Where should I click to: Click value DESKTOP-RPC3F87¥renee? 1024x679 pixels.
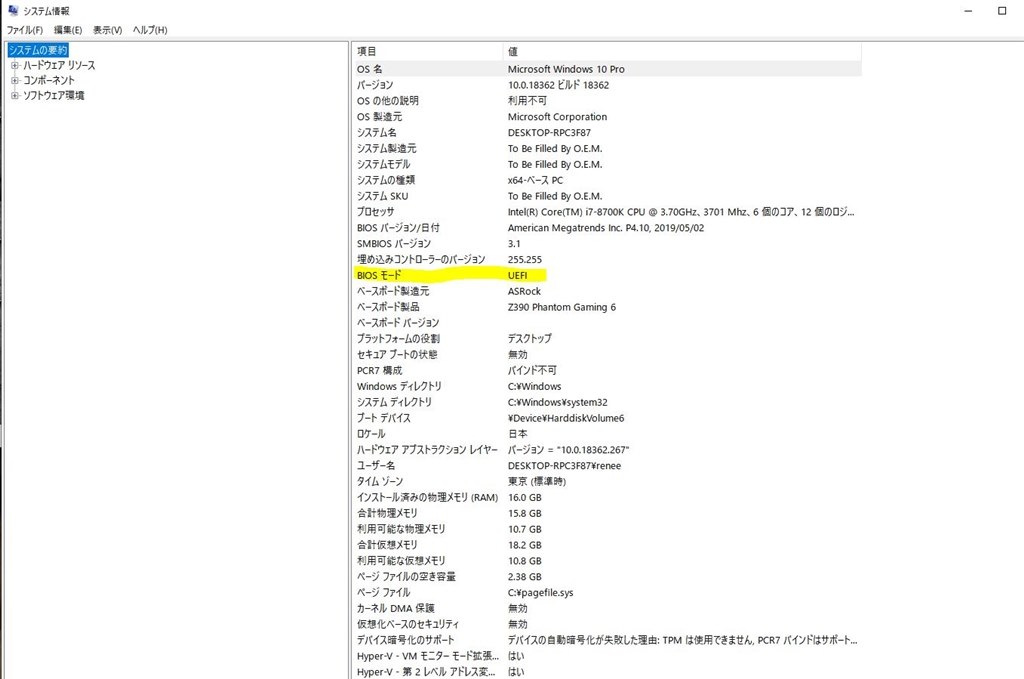tap(564, 466)
